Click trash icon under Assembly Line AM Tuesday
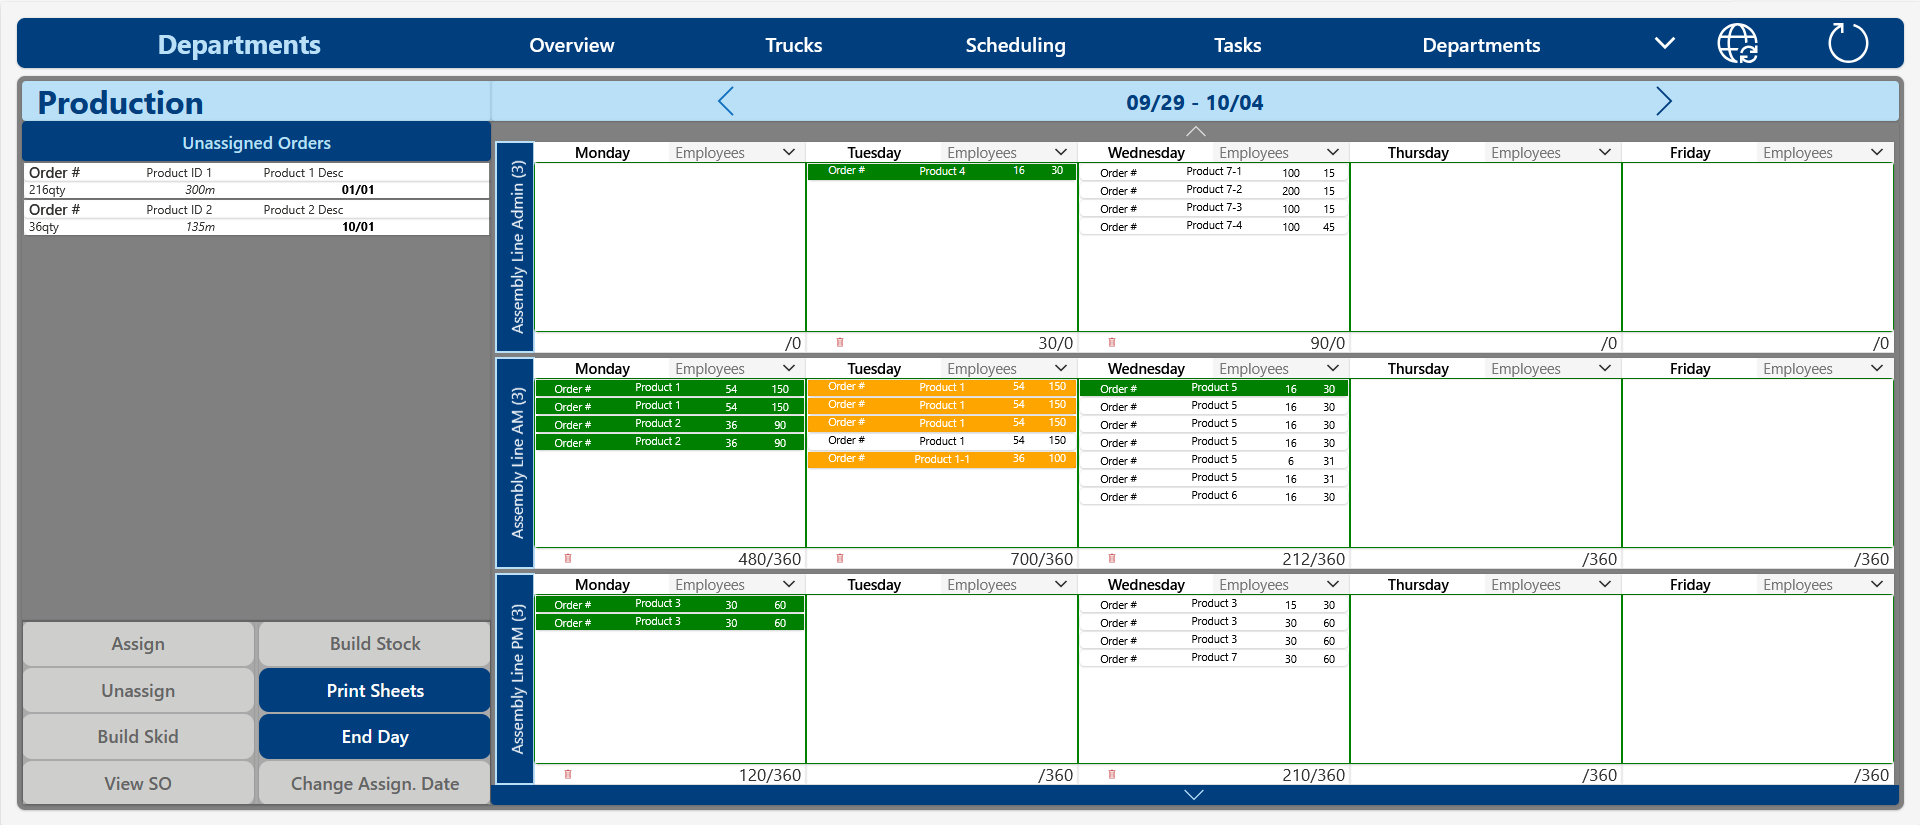 point(840,559)
